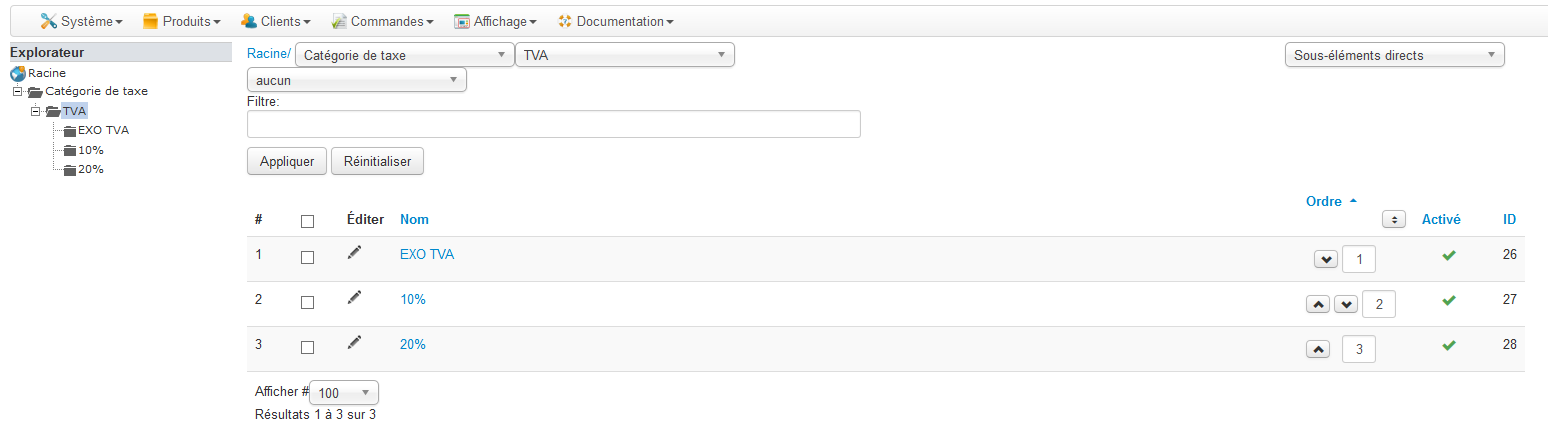This screenshot has height=433, width=1548.
Task: Open the Sous-éléments directs dropdown
Action: (x=1394, y=55)
